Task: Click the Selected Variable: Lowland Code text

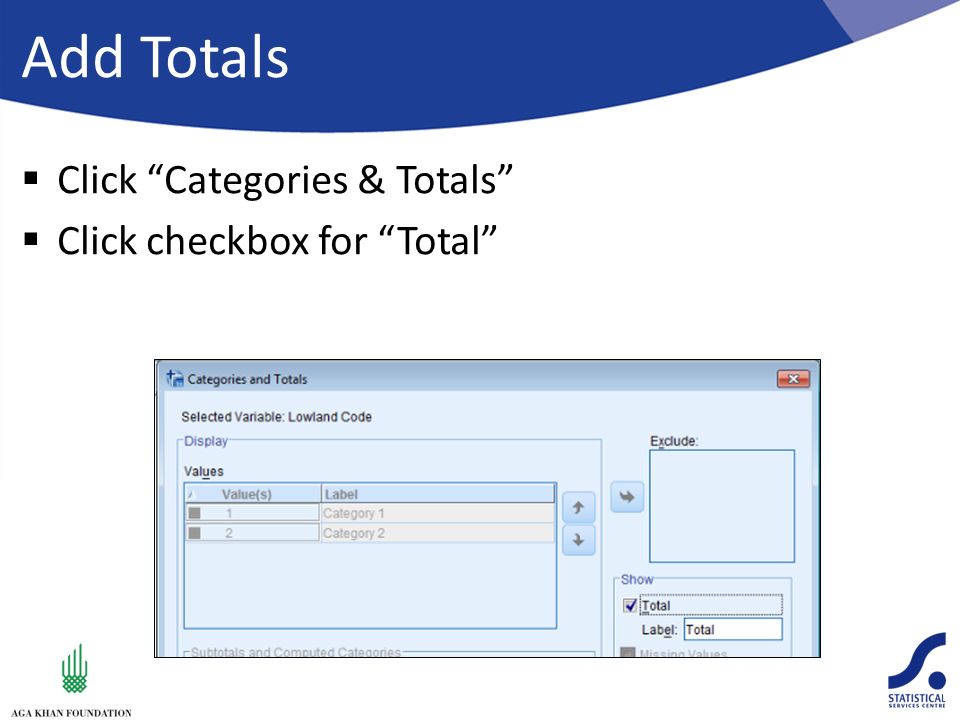Action: [276, 417]
